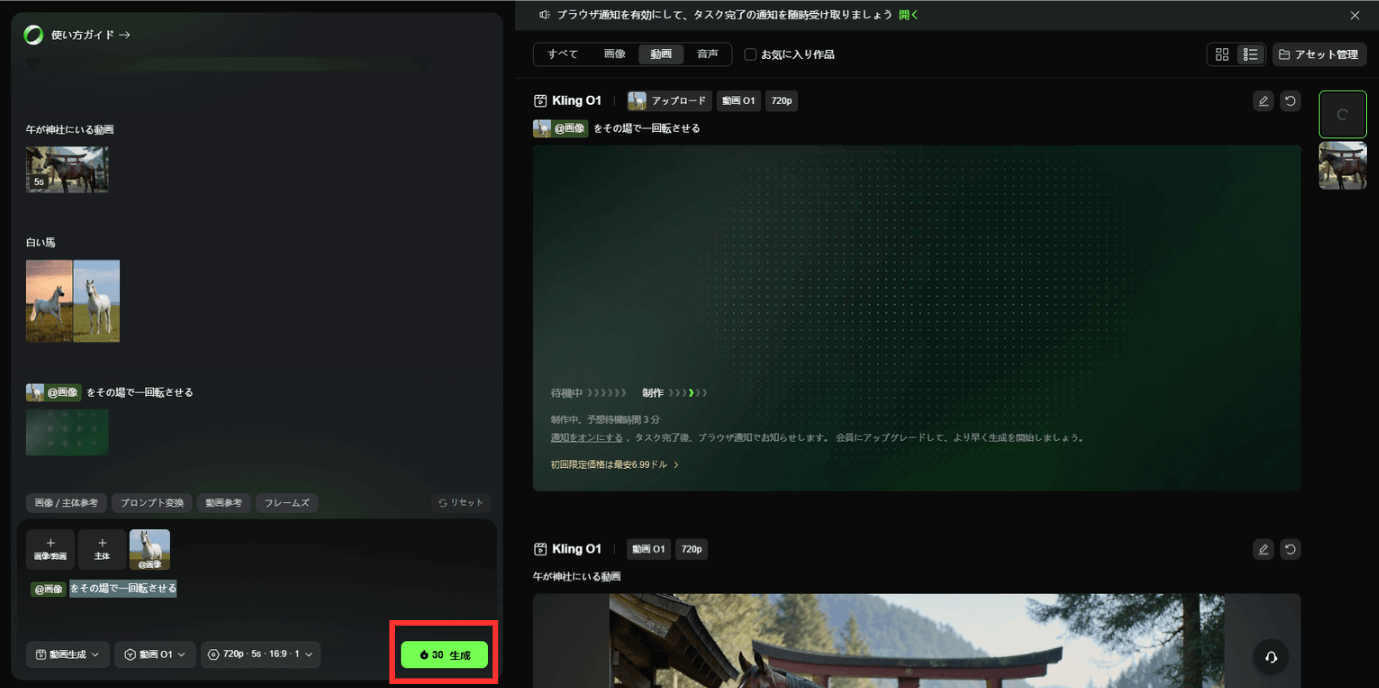Click the リセット button

tap(461, 503)
